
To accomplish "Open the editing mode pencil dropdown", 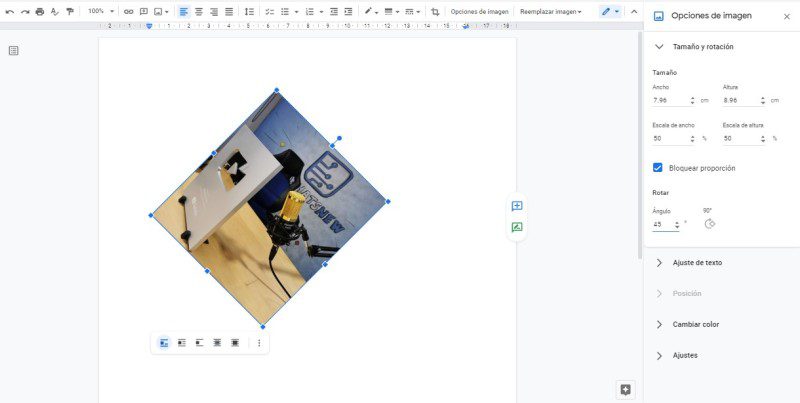I will coord(610,11).
